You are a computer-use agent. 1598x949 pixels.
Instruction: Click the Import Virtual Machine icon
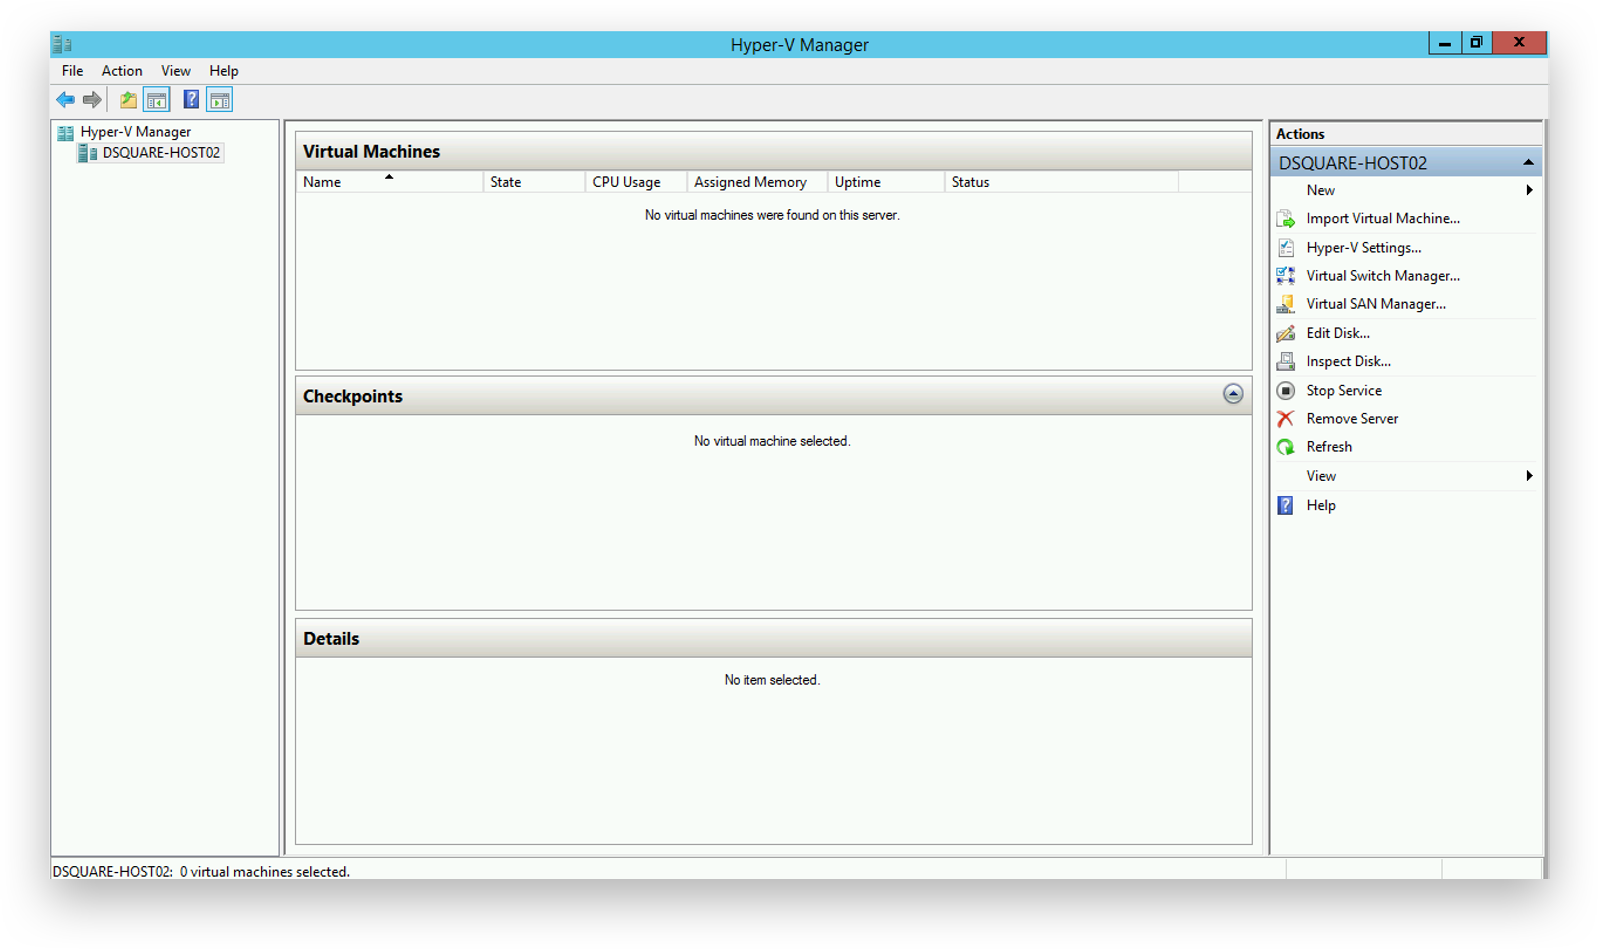tap(1286, 219)
